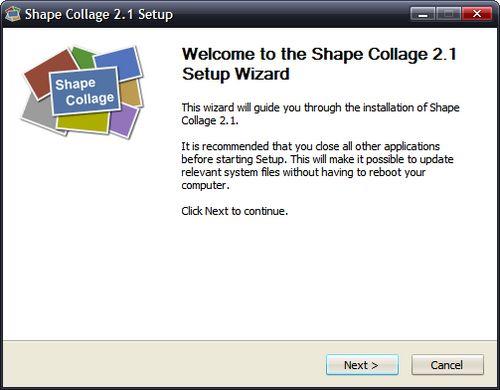Click the Welcome to the Shape Collage heading
Screen dimensions: 500x390
(319, 64)
